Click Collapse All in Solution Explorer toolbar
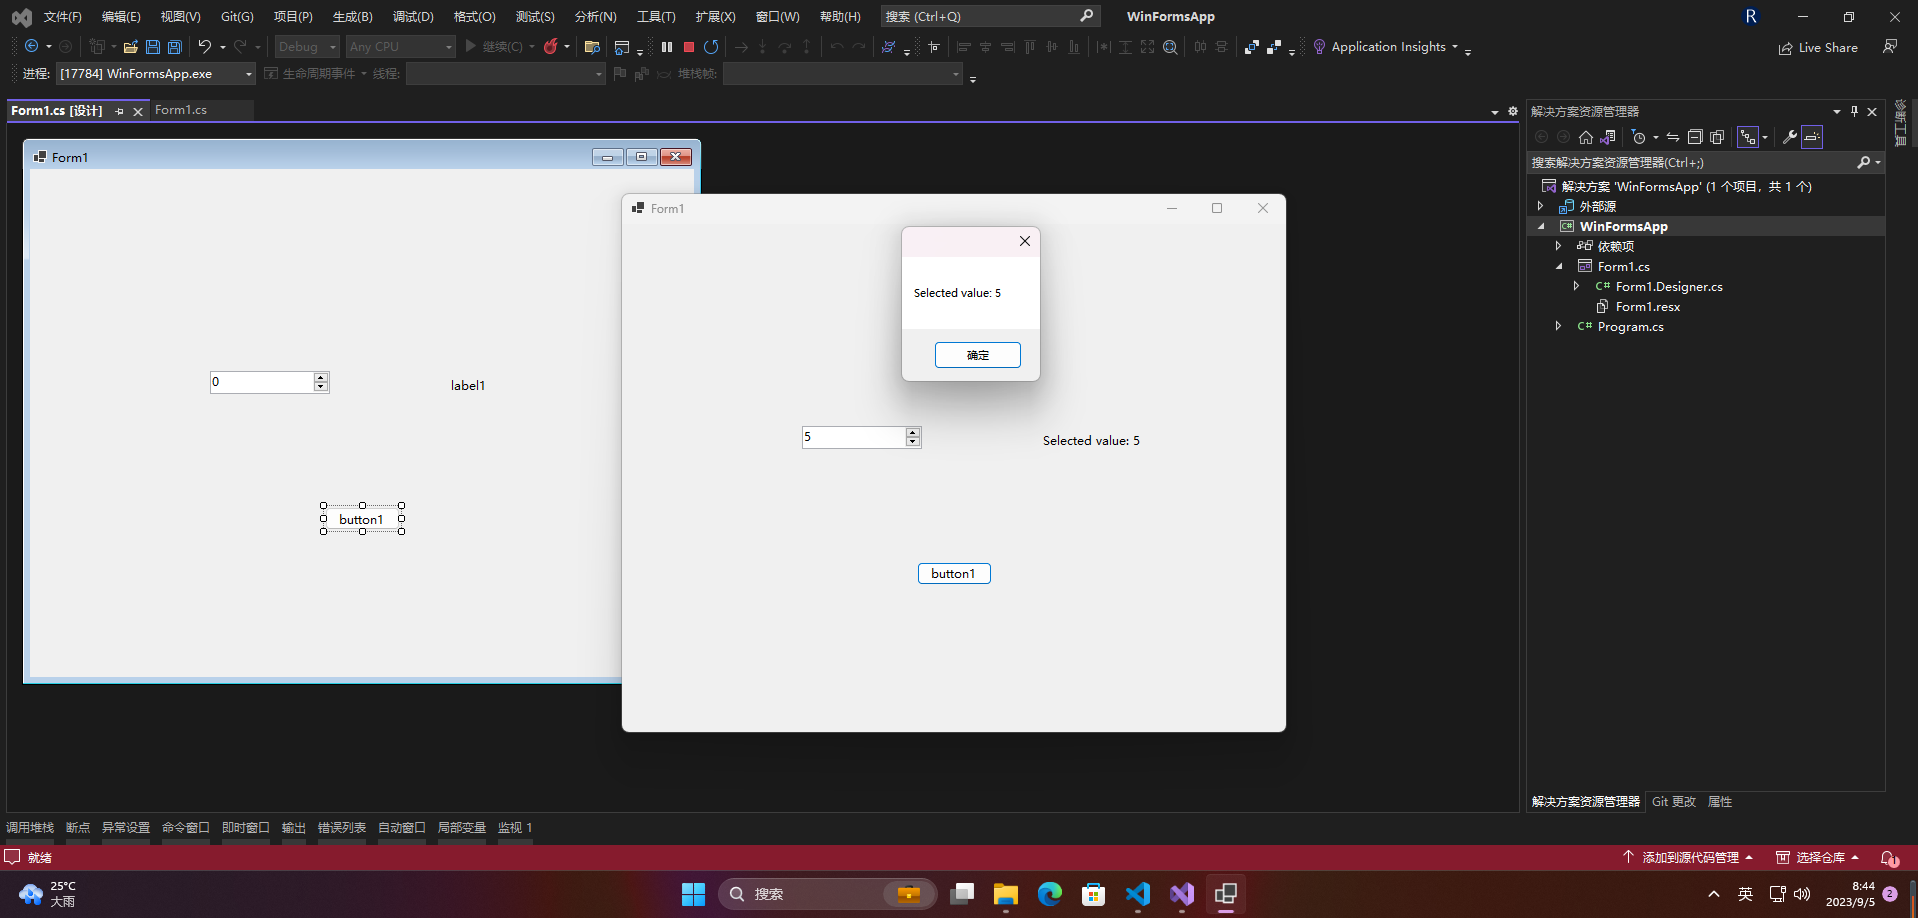Image resolution: width=1918 pixels, height=918 pixels. [1695, 137]
